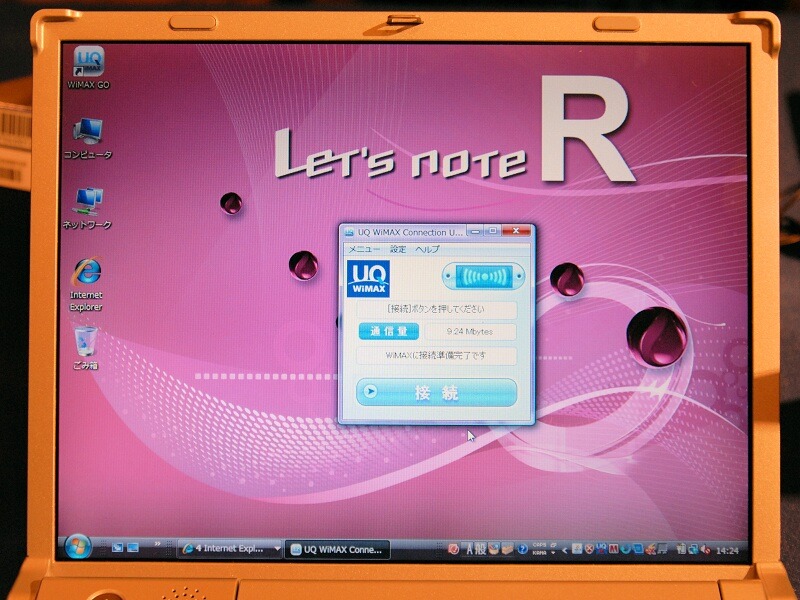
Task: Click the UQ WiMAX logo in the window
Action: 368,279
